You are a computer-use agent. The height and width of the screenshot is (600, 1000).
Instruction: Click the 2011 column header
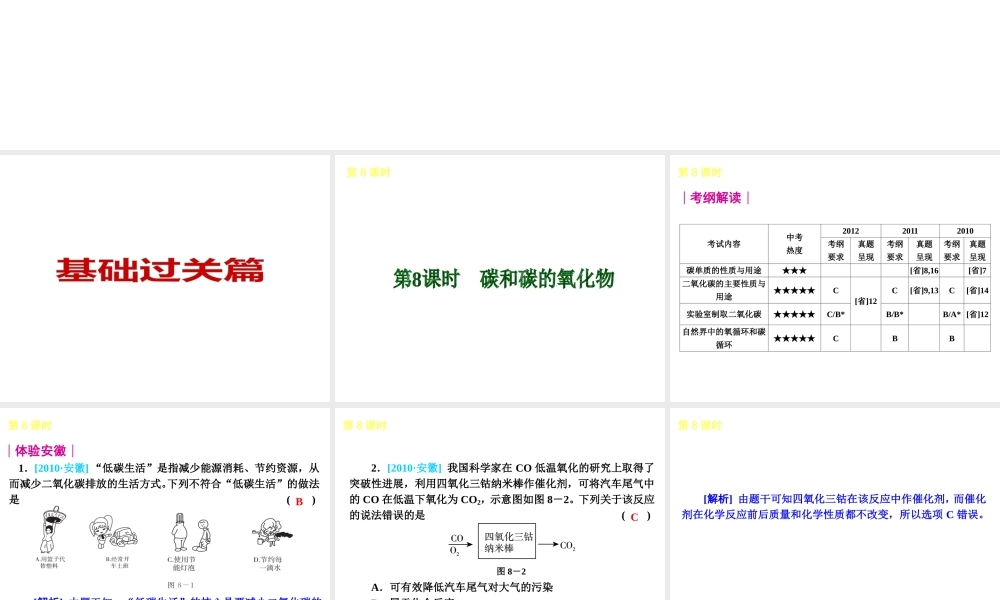click(910, 231)
